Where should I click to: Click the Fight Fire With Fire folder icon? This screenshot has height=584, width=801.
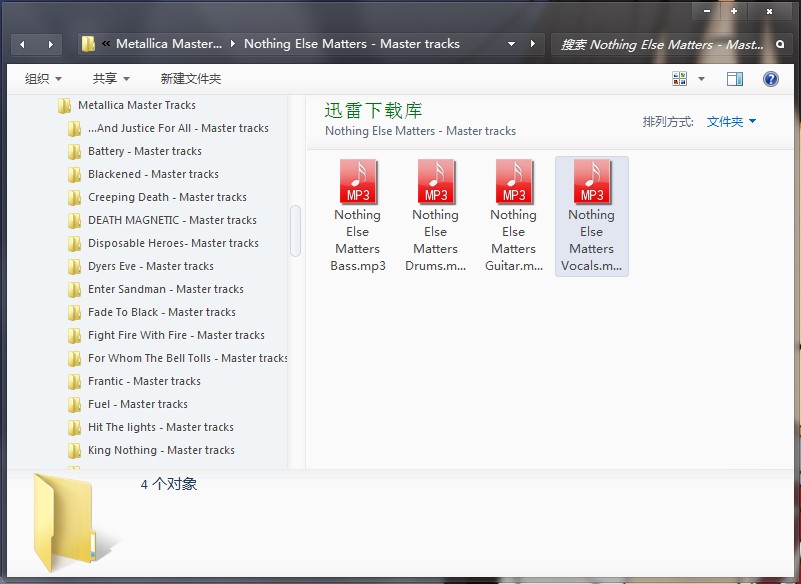[75, 335]
